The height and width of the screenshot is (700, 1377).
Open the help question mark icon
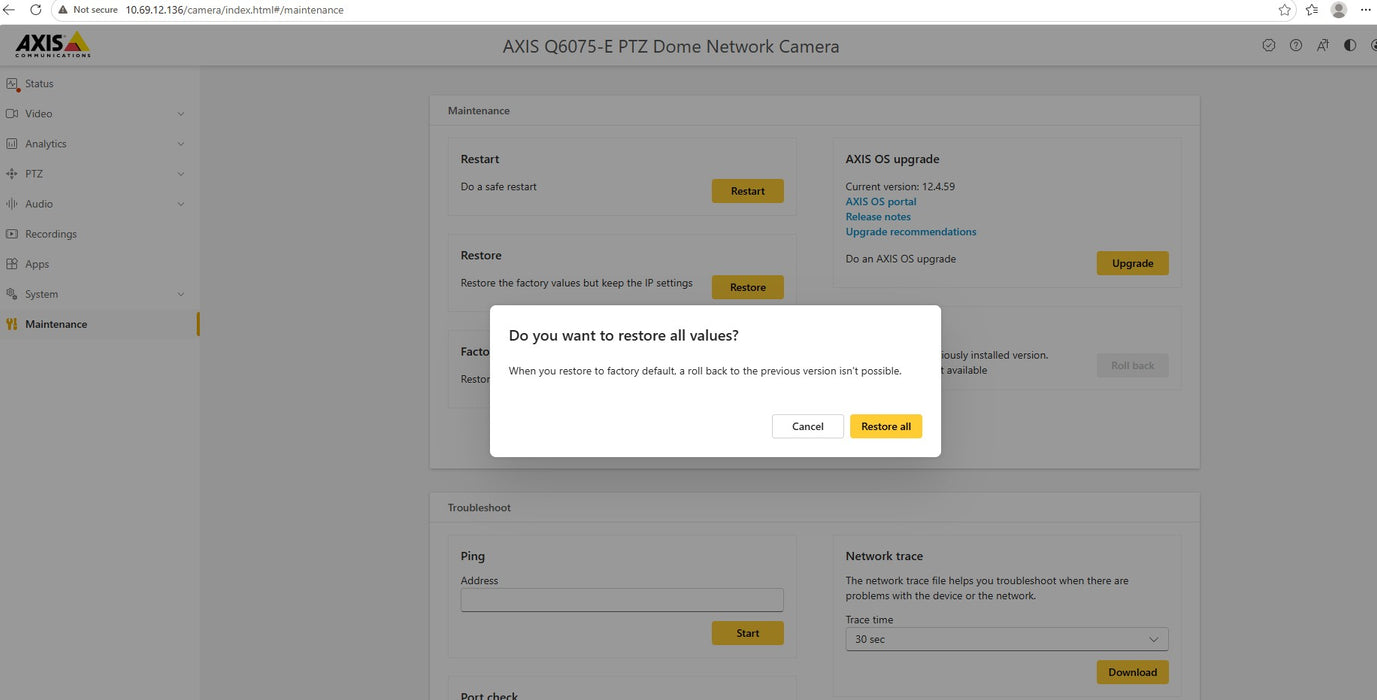tap(1296, 45)
